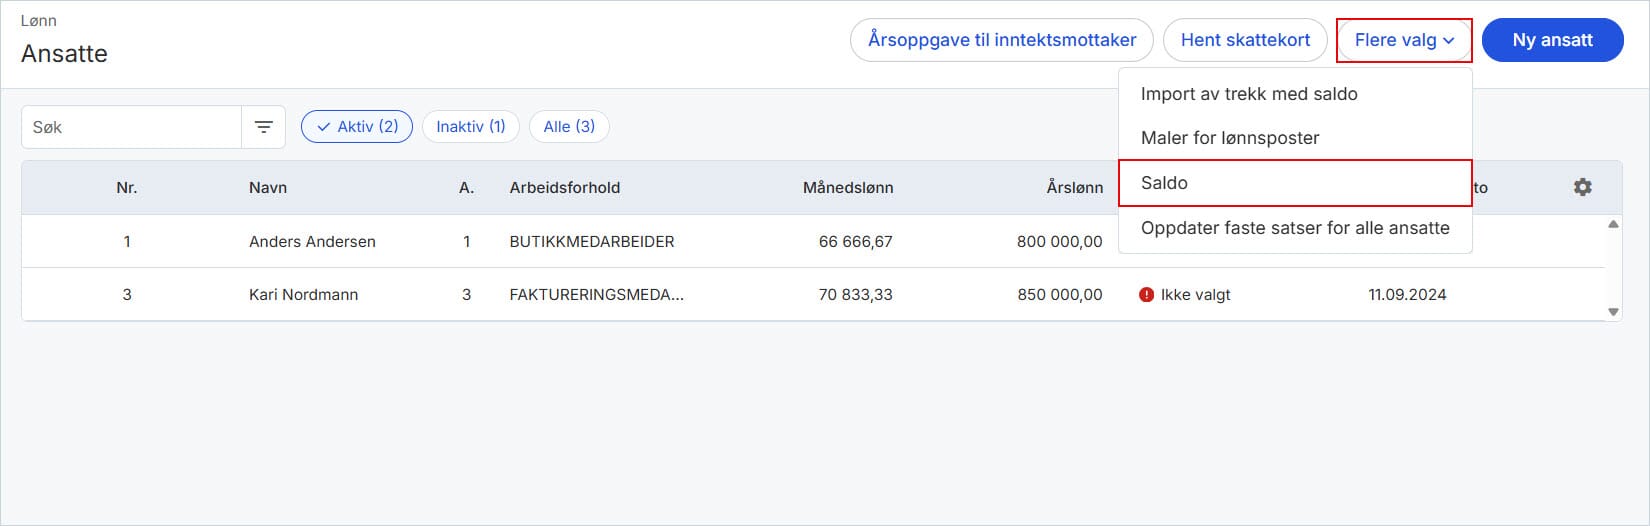The image size is (1650, 526).
Task: Click the red warning icon beside Ikke valgt
Action: [1146, 295]
